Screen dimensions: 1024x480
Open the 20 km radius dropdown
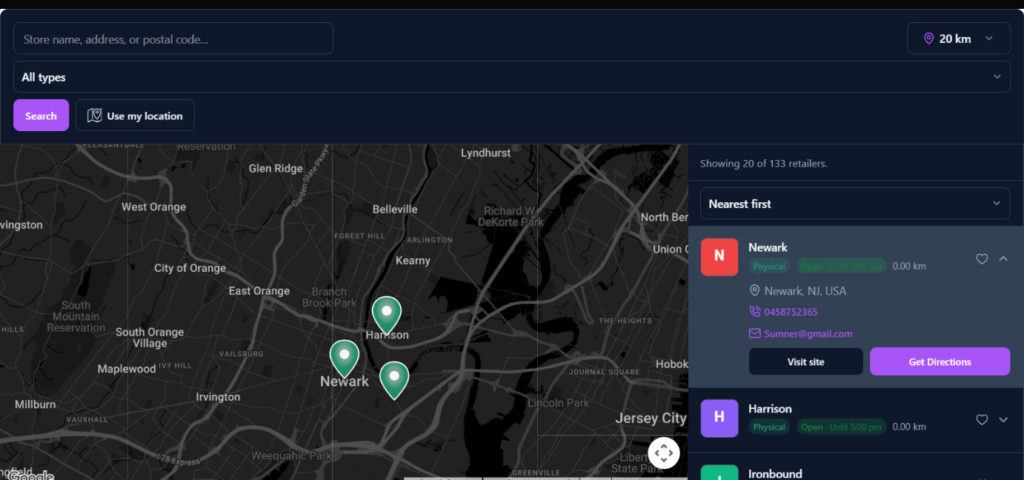[959, 39]
